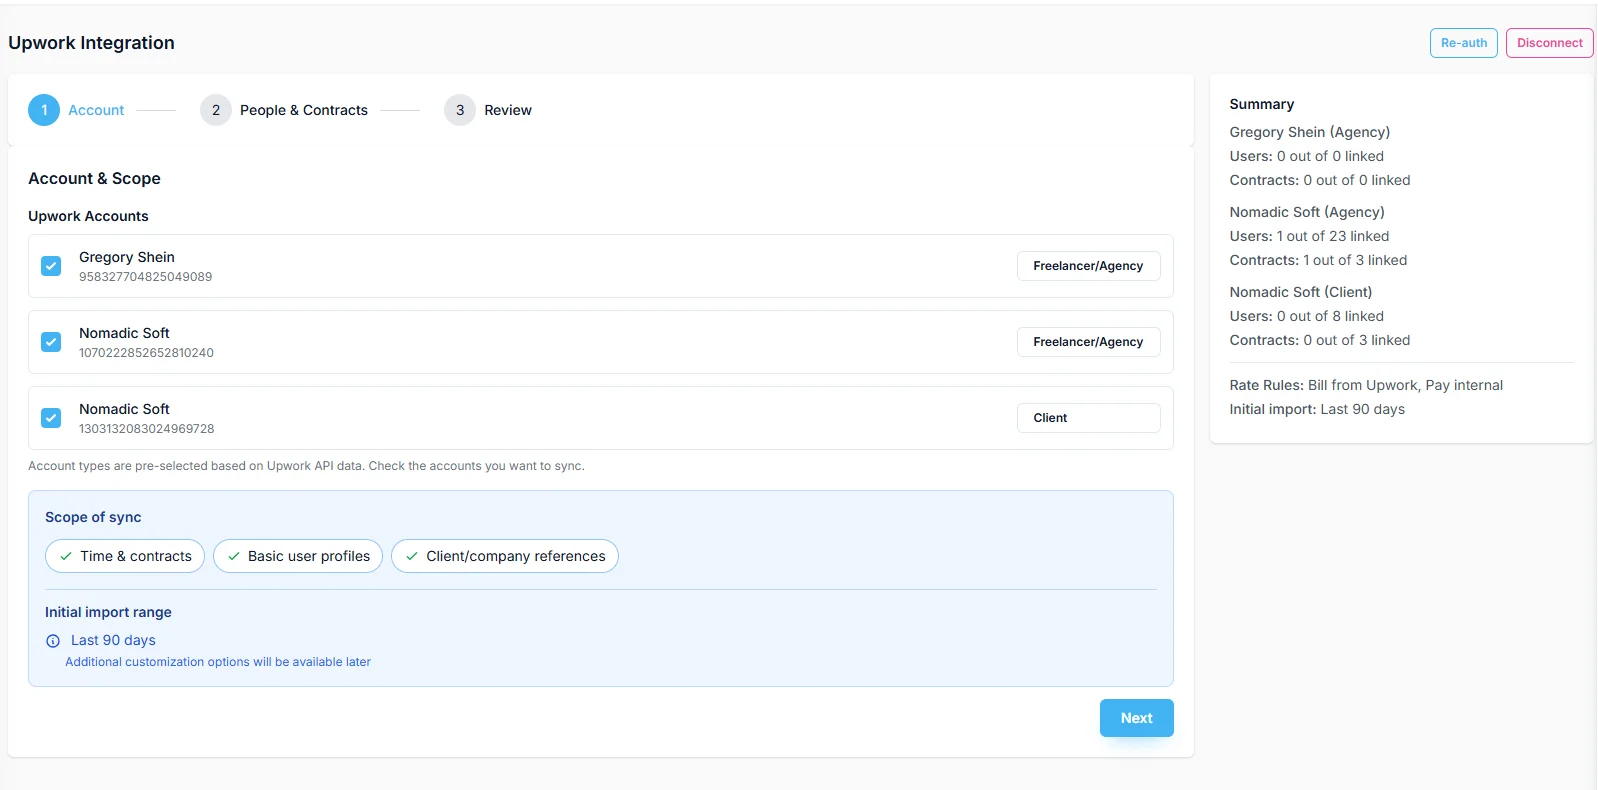Toggle the Client/company references scope chip
The image size is (1598, 790).
(x=505, y=556)
